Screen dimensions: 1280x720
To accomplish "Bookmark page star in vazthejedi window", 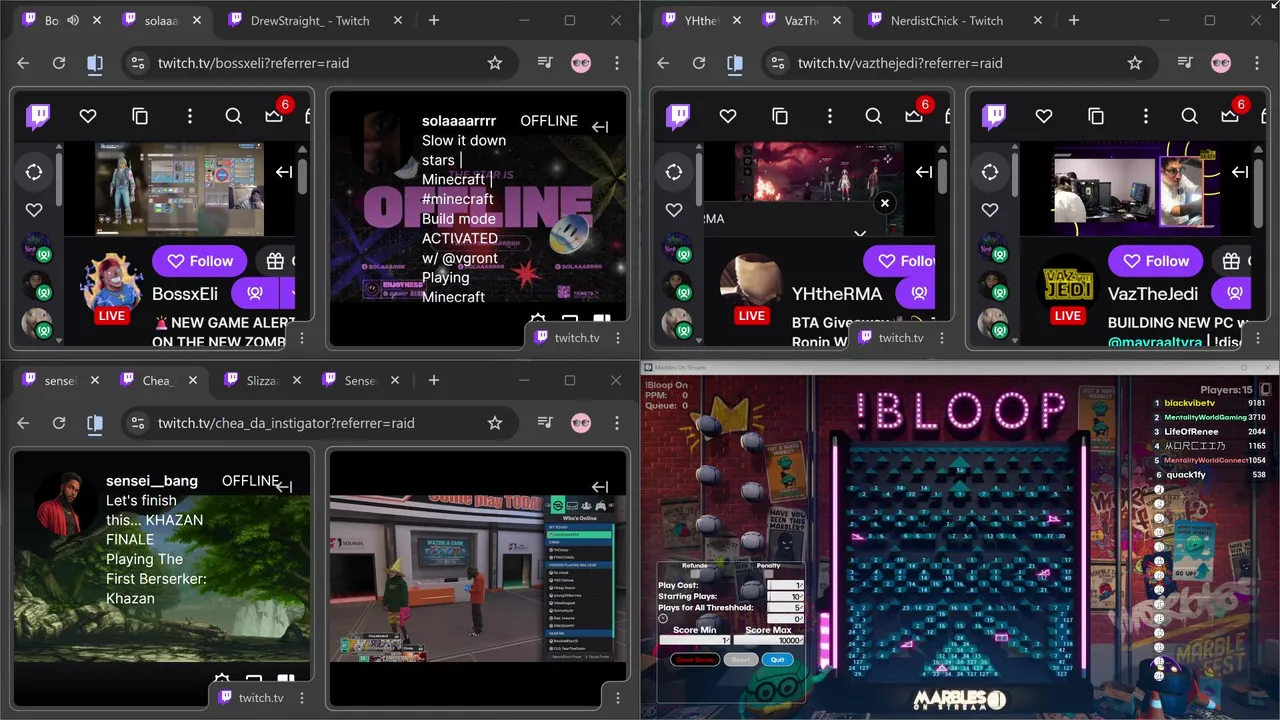I will [x=1135, y=63].
